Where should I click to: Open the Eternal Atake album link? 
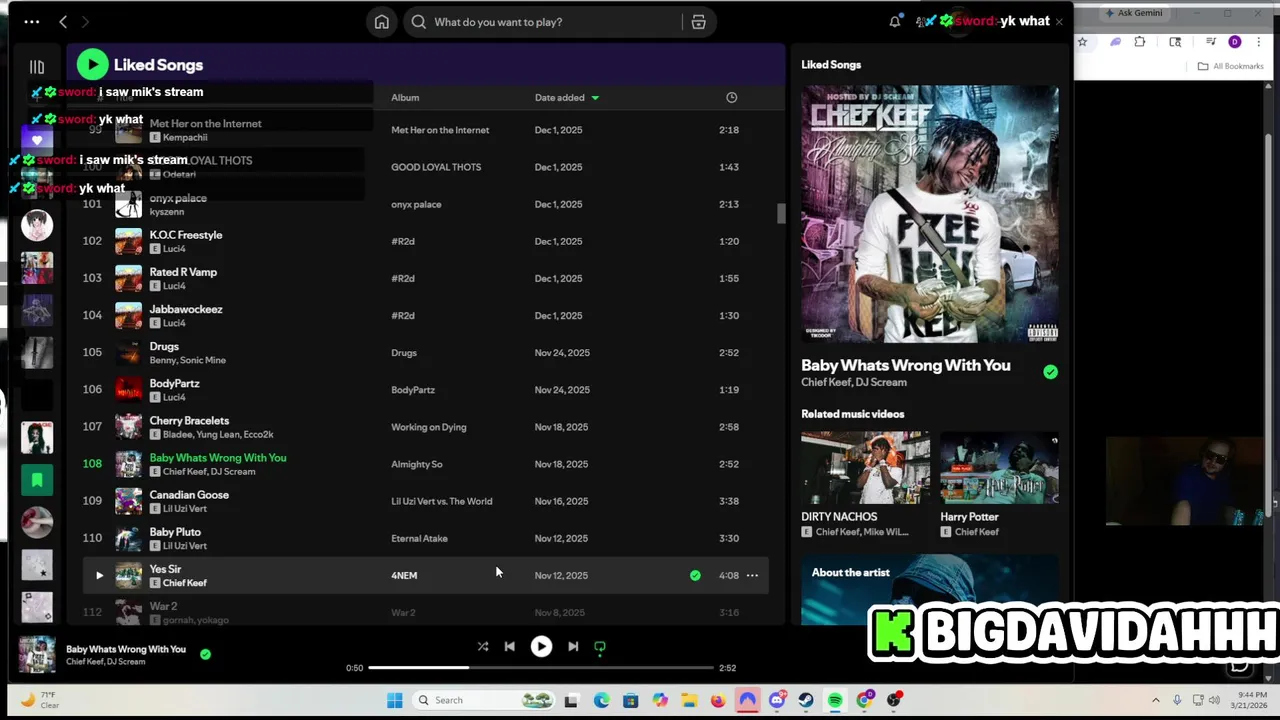pos(419,538)
